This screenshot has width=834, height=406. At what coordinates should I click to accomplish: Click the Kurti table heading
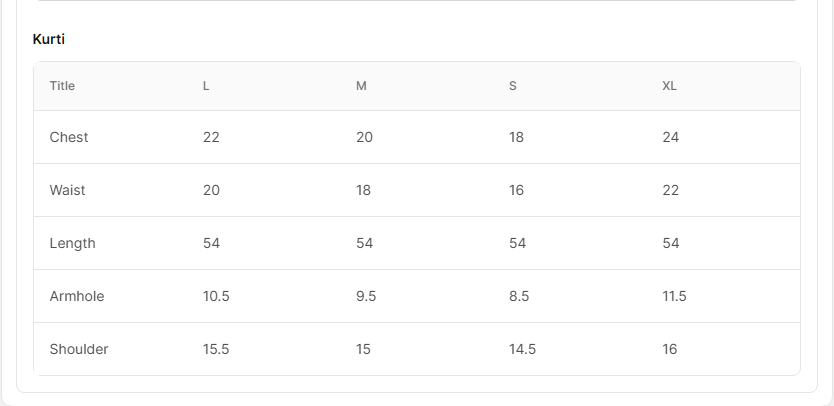[49, 39]
